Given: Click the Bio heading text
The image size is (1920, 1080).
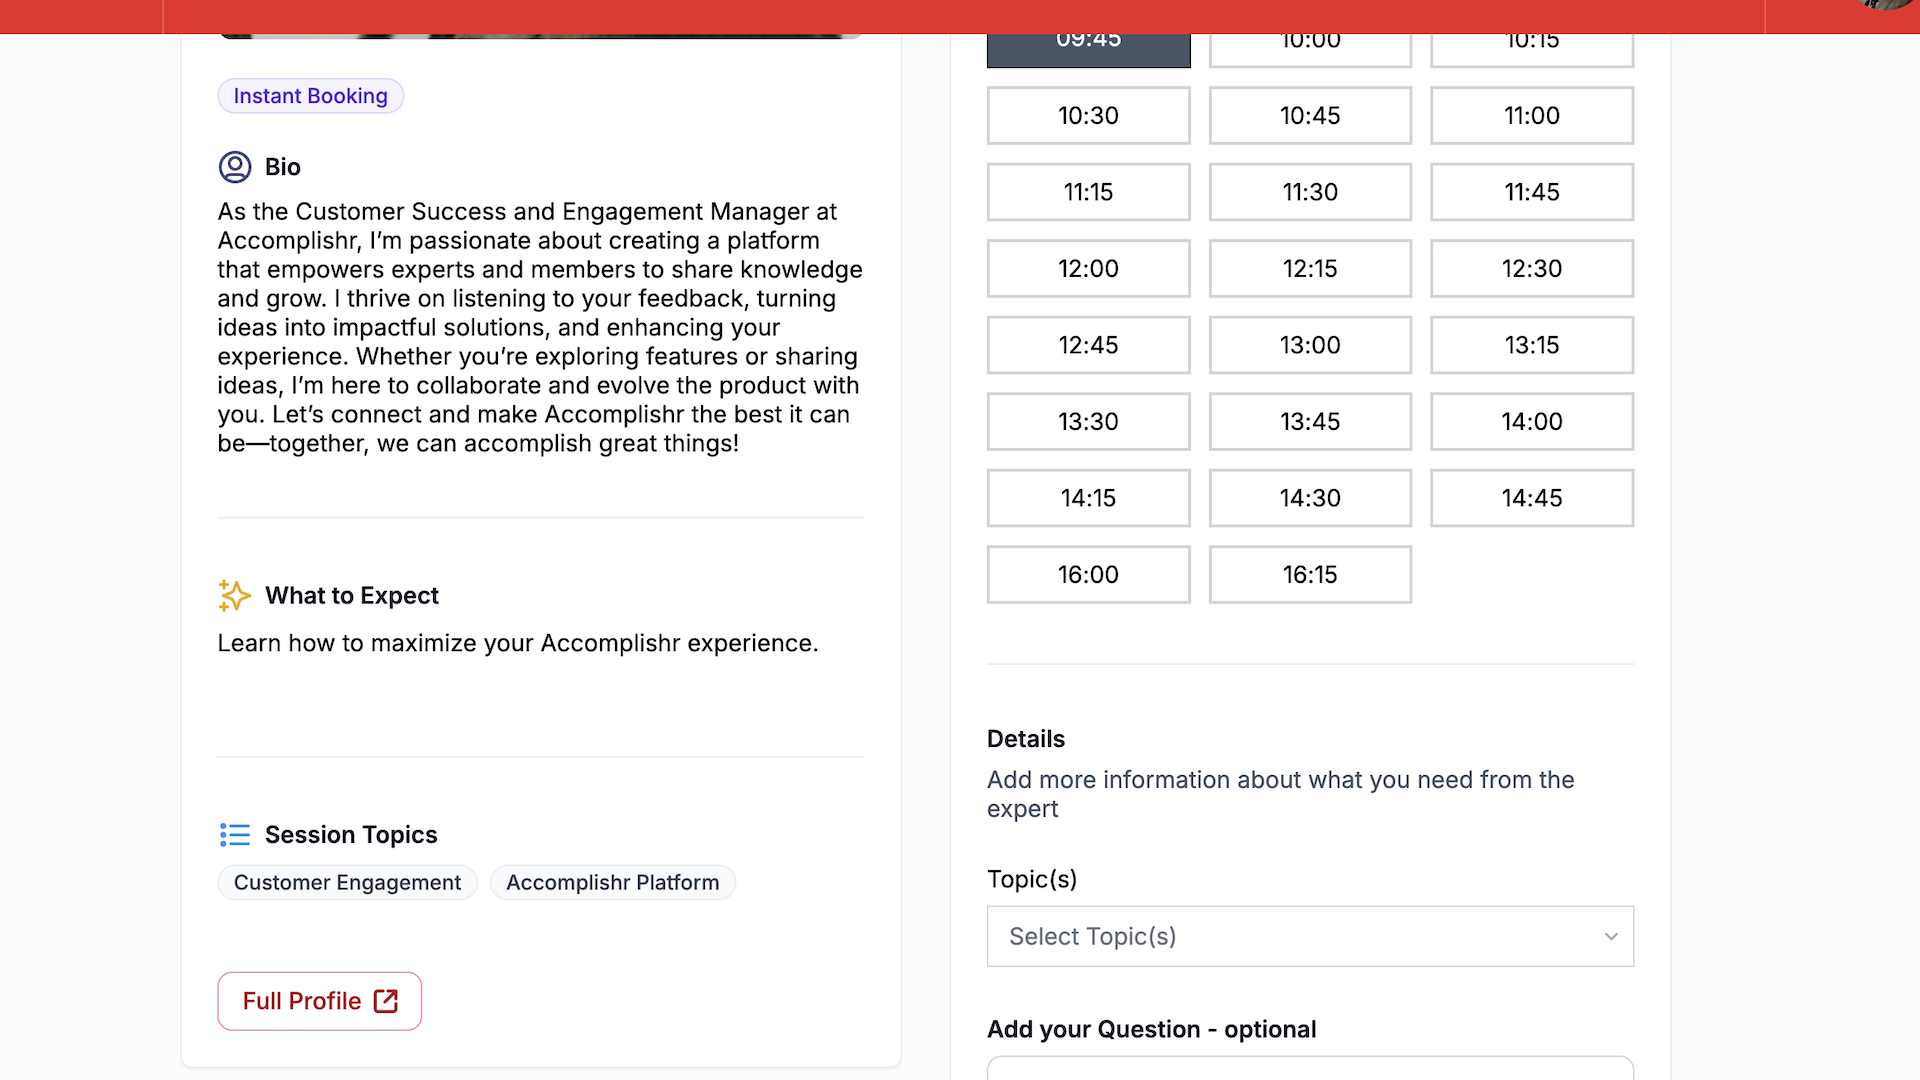Looking at the screenshot, I should click(283, 167).
